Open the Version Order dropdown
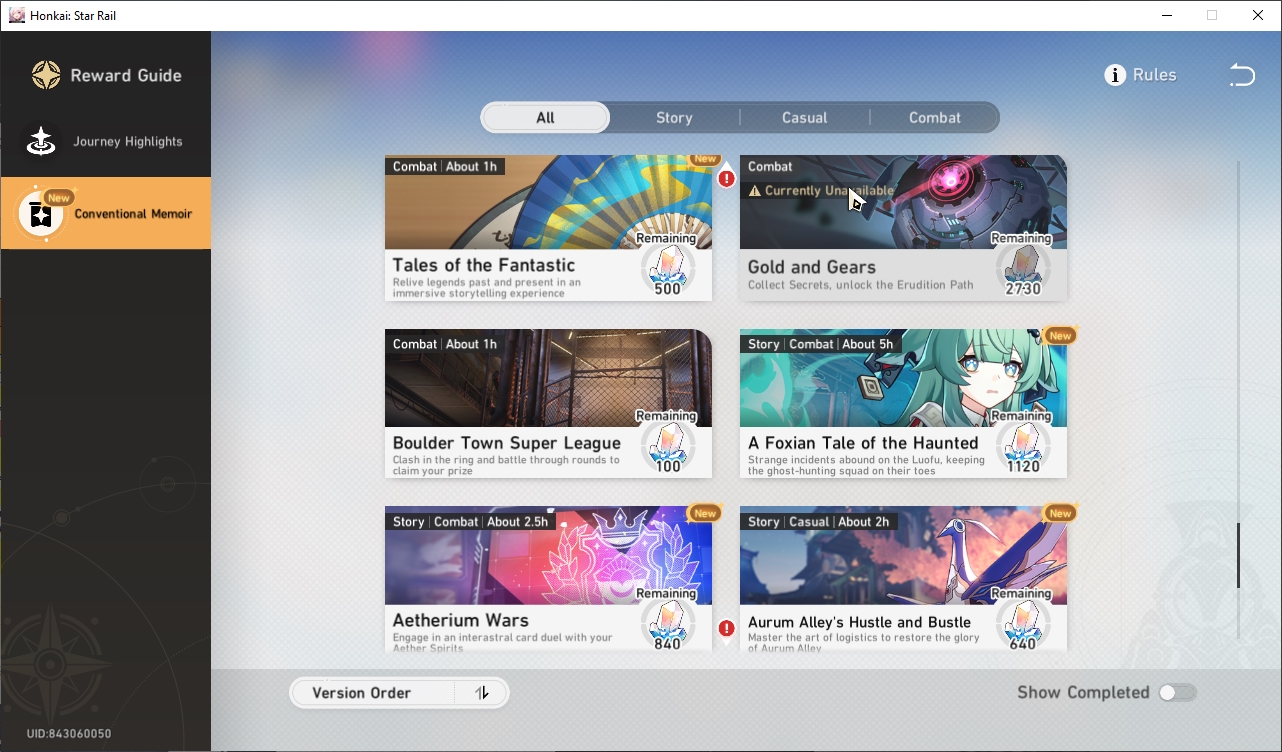1282x752 pixels. click(x=372, y=693)
